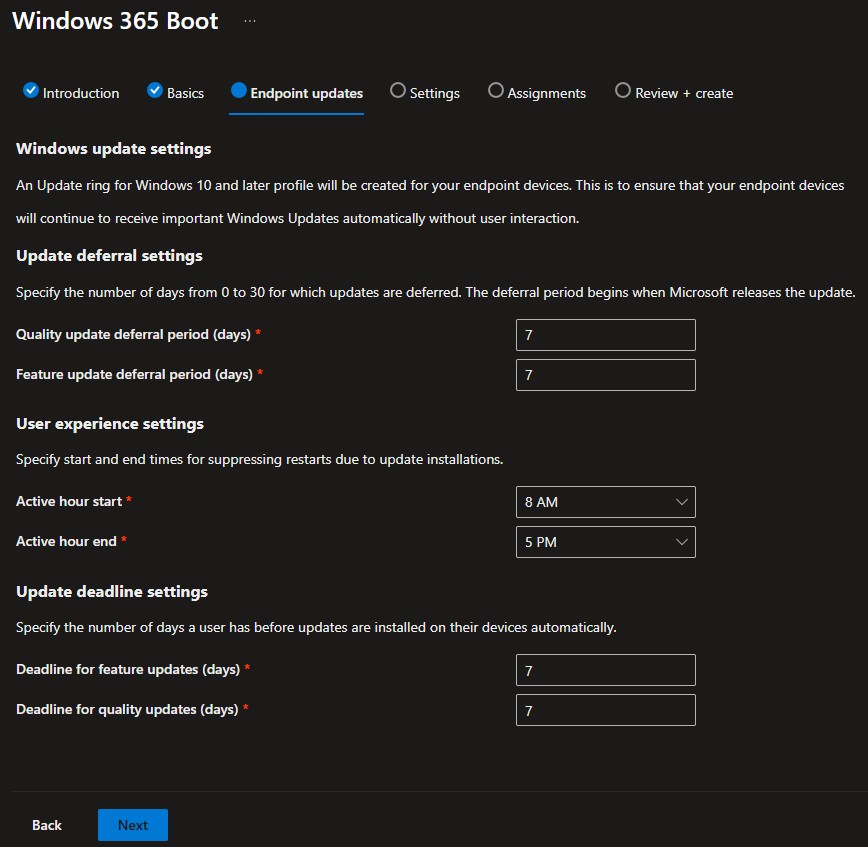Click the Basics step checkmark icon
The height and width of the screenshot is (847, 868).
point(155,91)
